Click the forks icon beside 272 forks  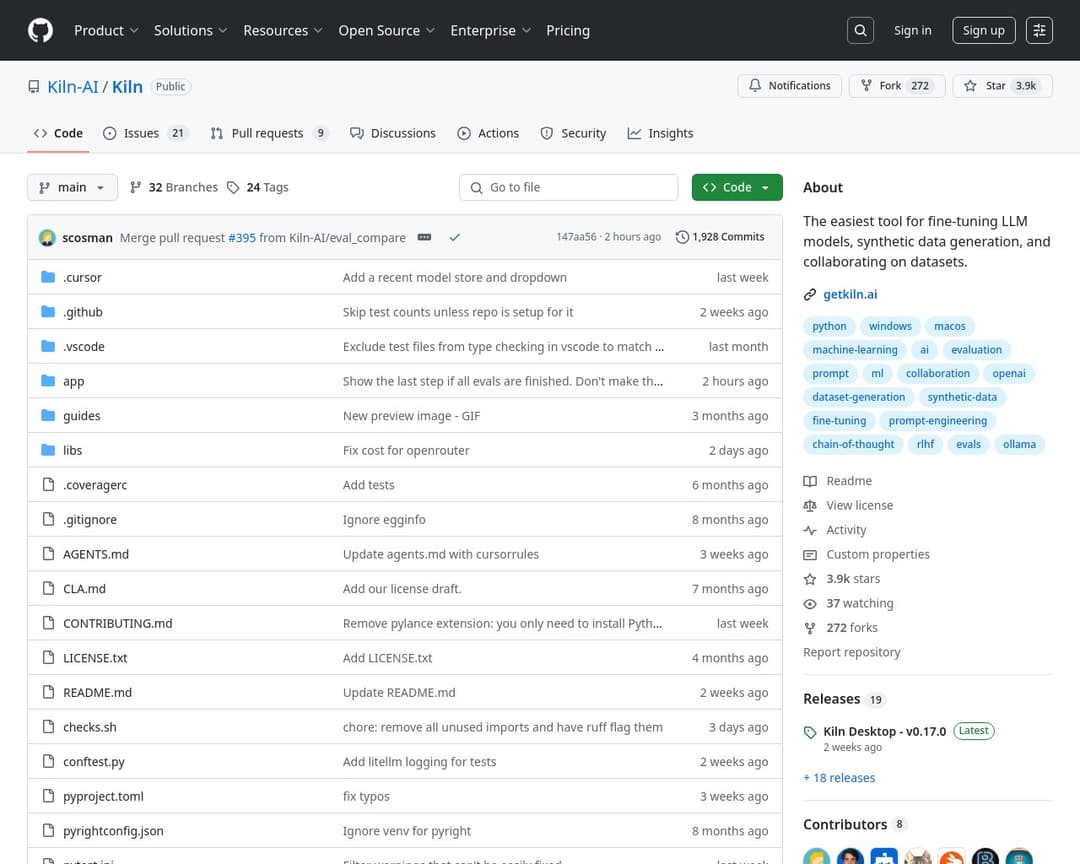(810, 628)
